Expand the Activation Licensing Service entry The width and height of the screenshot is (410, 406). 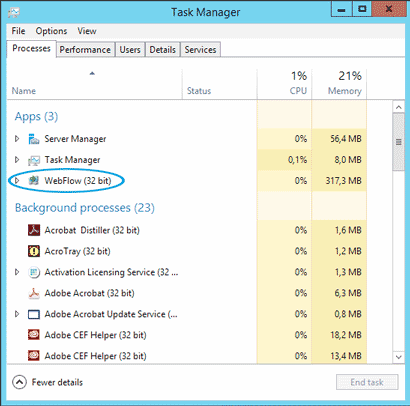tap(17, 272)
